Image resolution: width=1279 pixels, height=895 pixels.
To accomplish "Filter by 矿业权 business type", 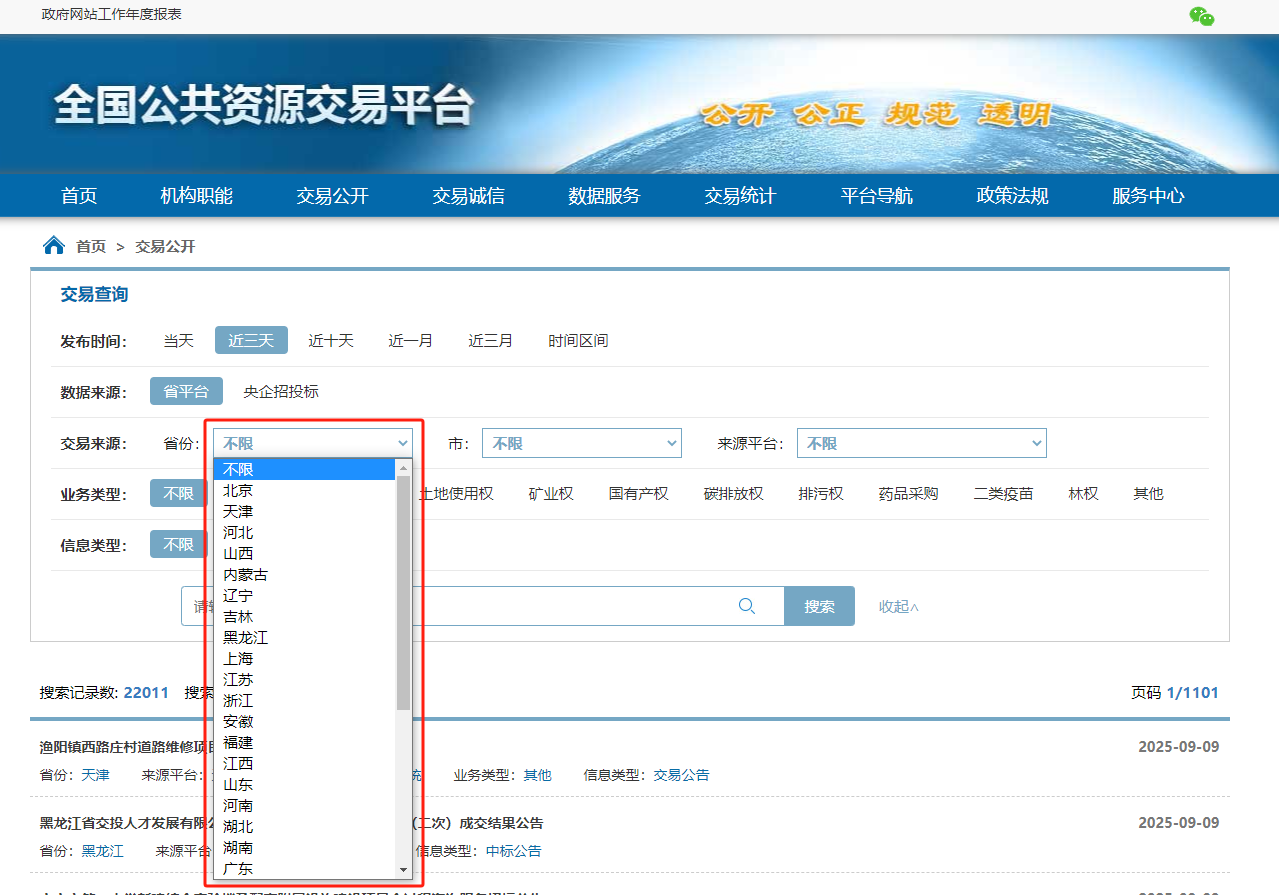I will pos(551,493).
